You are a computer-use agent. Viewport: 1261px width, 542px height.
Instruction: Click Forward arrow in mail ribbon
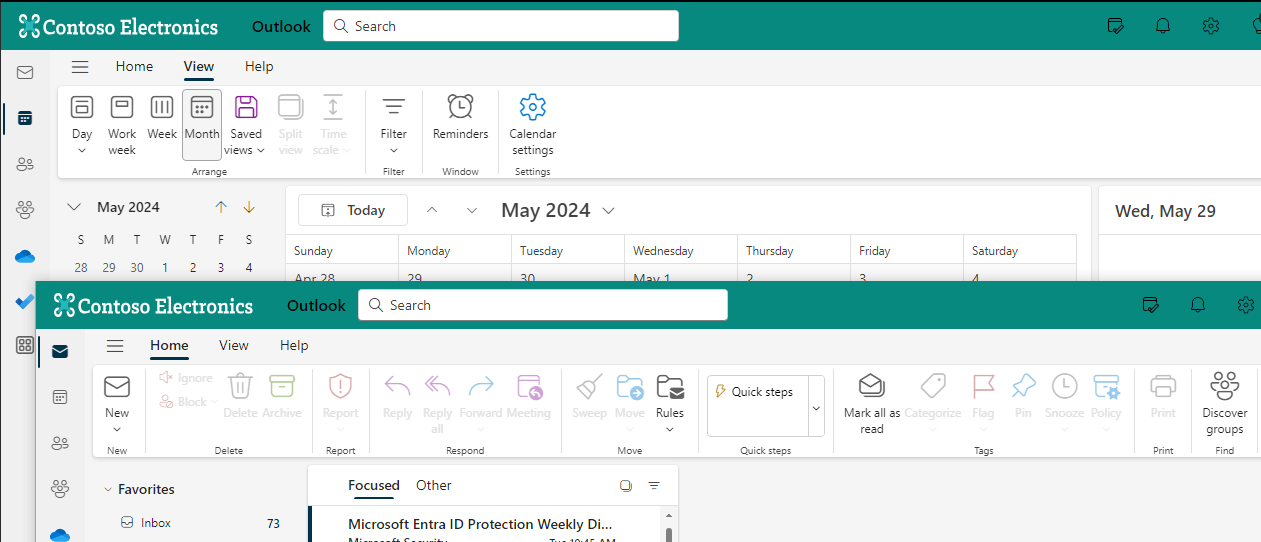(x=481, y=395)
